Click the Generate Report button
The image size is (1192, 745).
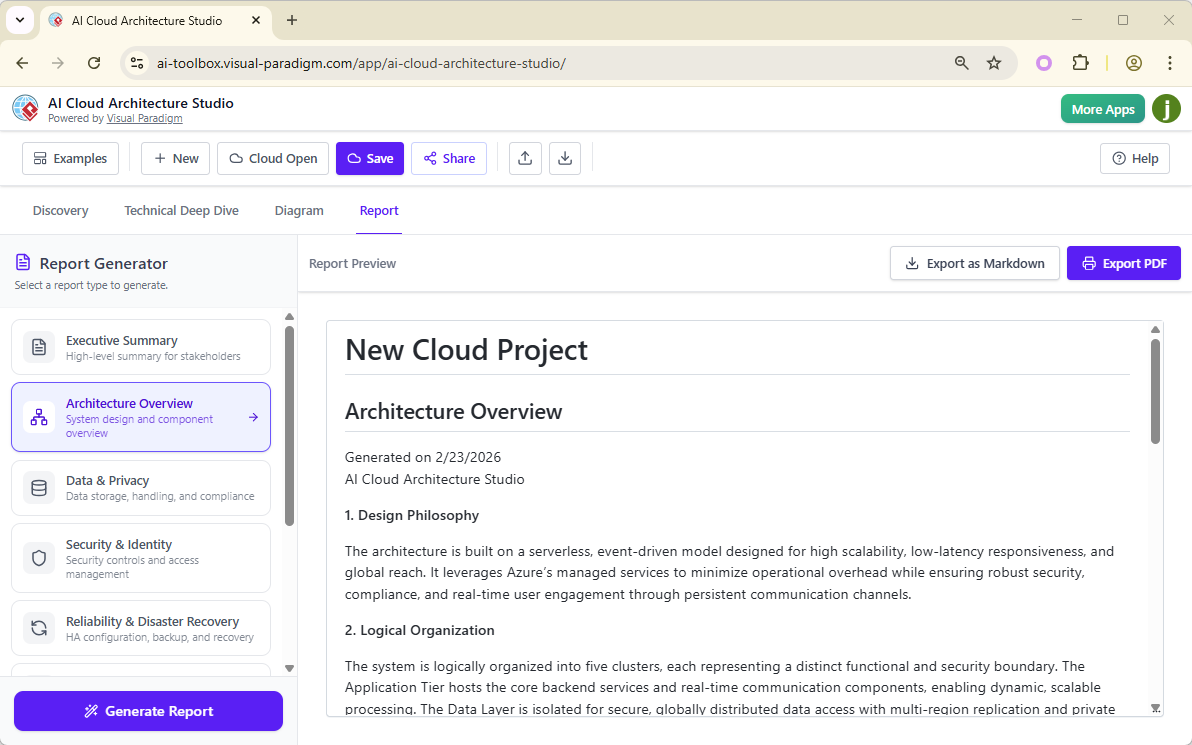147,711
